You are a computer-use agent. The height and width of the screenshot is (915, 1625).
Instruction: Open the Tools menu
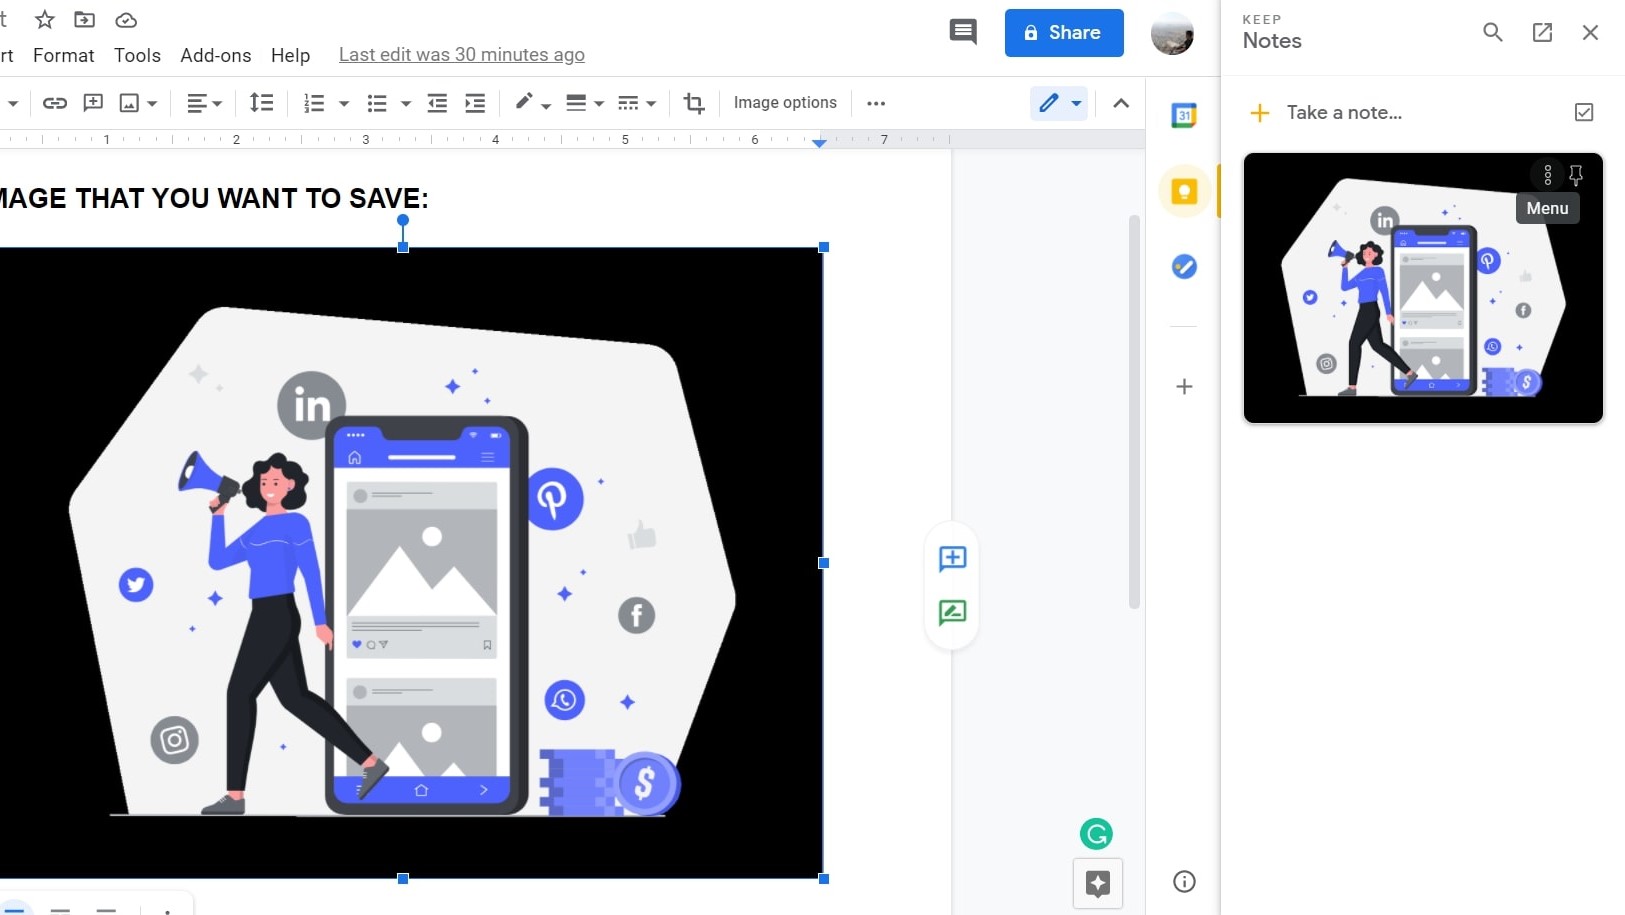click(x=137, y=55)
